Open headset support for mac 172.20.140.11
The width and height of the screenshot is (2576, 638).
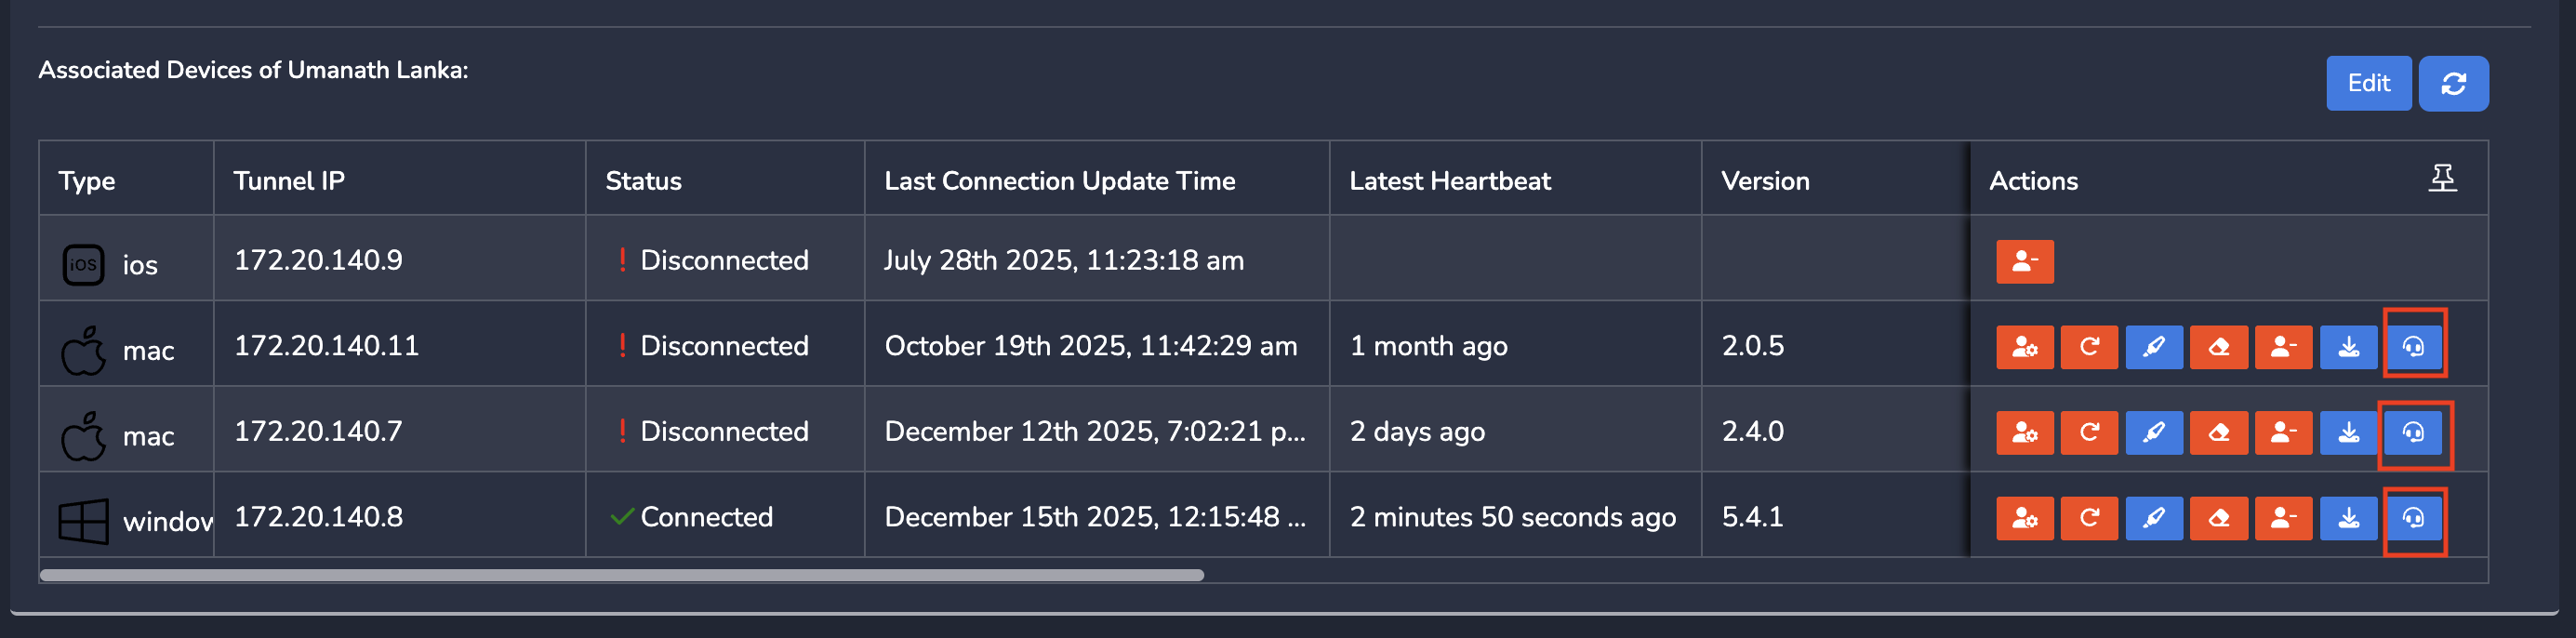(2413, 348)
